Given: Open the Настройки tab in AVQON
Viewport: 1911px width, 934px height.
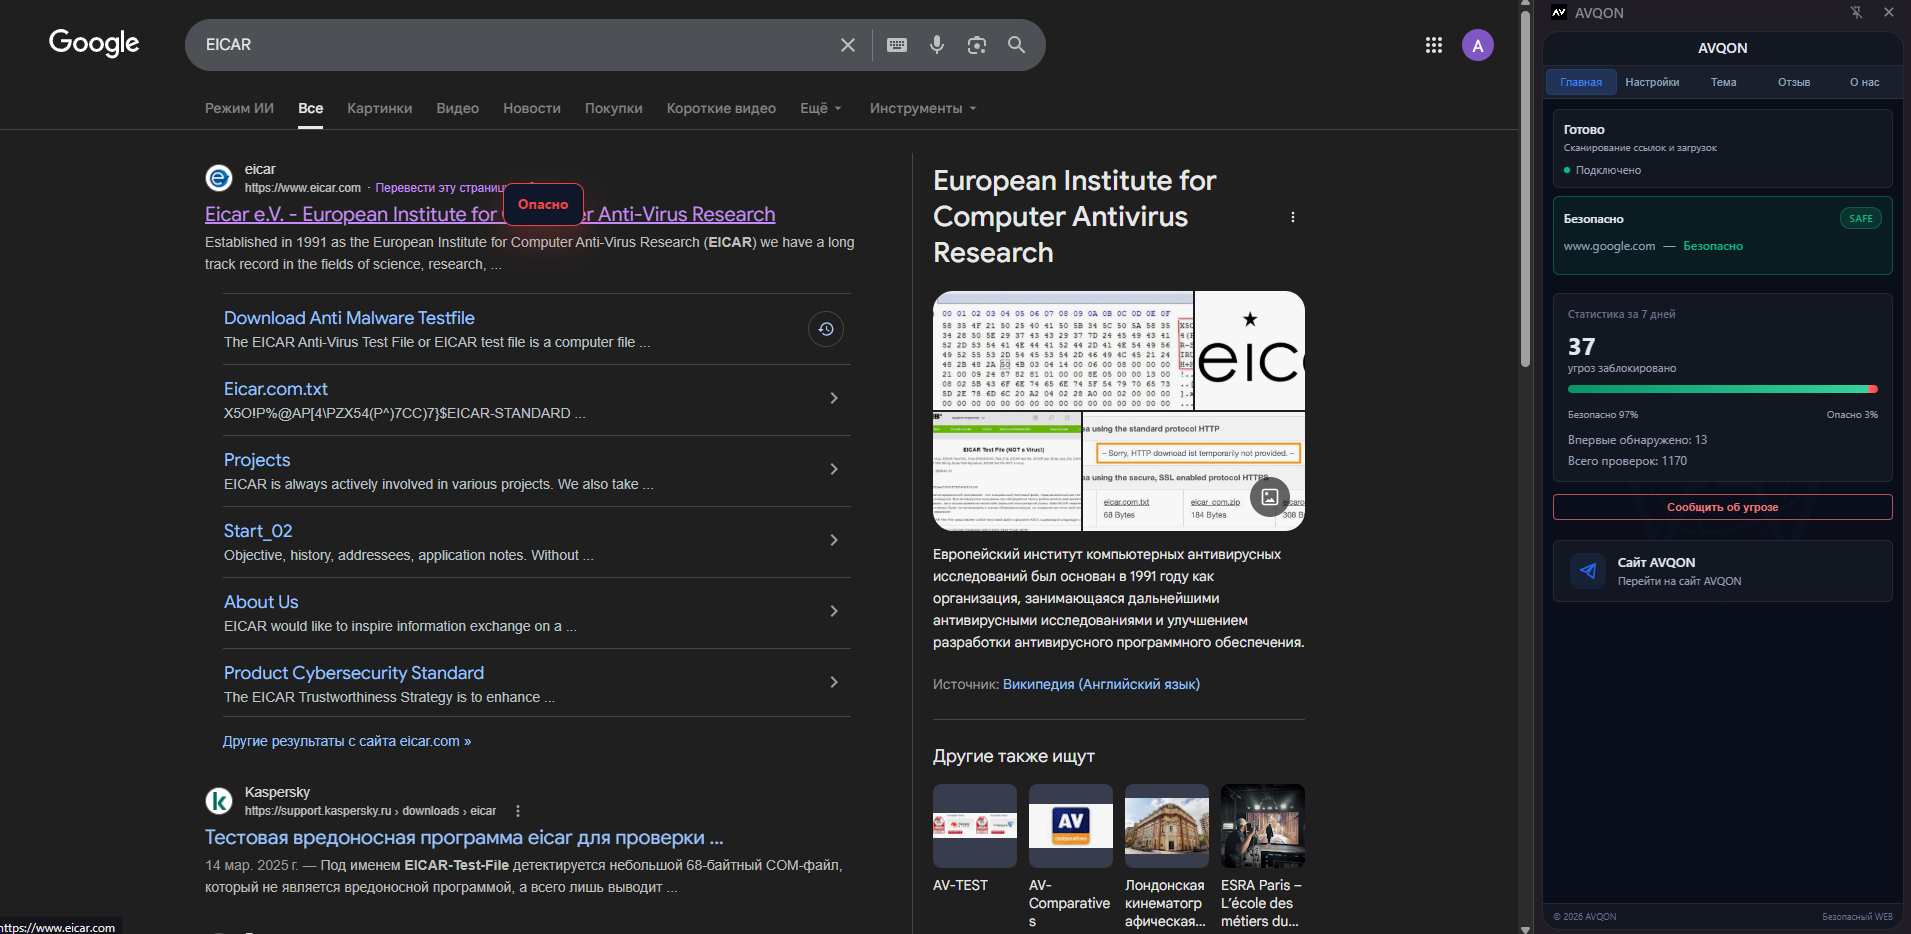Looking at the screenshot, I should 1652,82.
